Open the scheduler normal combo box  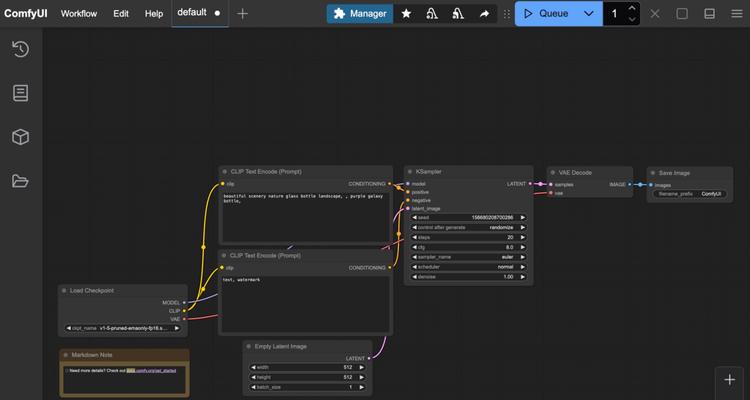469,267
